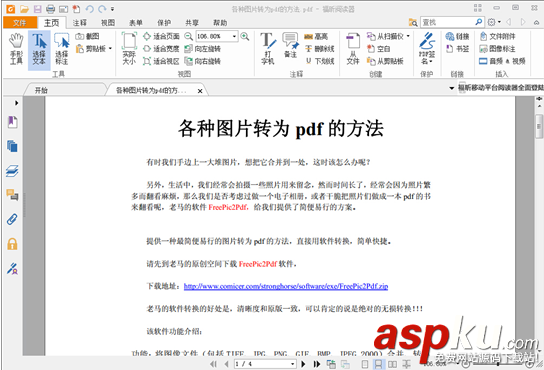Zoom out with the ribbon minus magnifier
The width and height of the screenshot is (544, 370).
coord(188,36)
